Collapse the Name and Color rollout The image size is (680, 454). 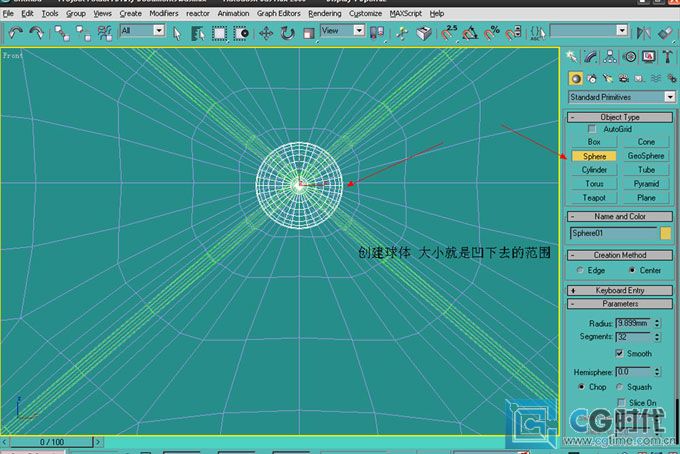pyautogui.click(x=620, y=216)
